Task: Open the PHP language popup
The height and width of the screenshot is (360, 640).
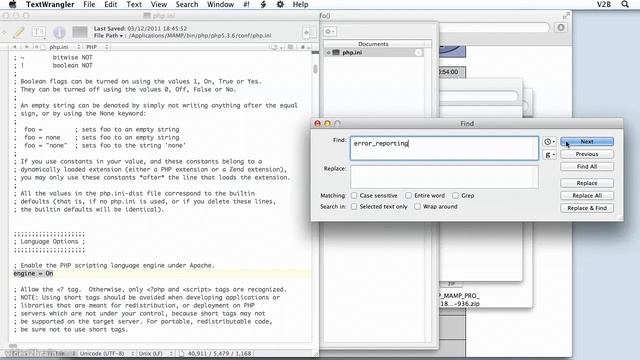Action: pos(97,47)
